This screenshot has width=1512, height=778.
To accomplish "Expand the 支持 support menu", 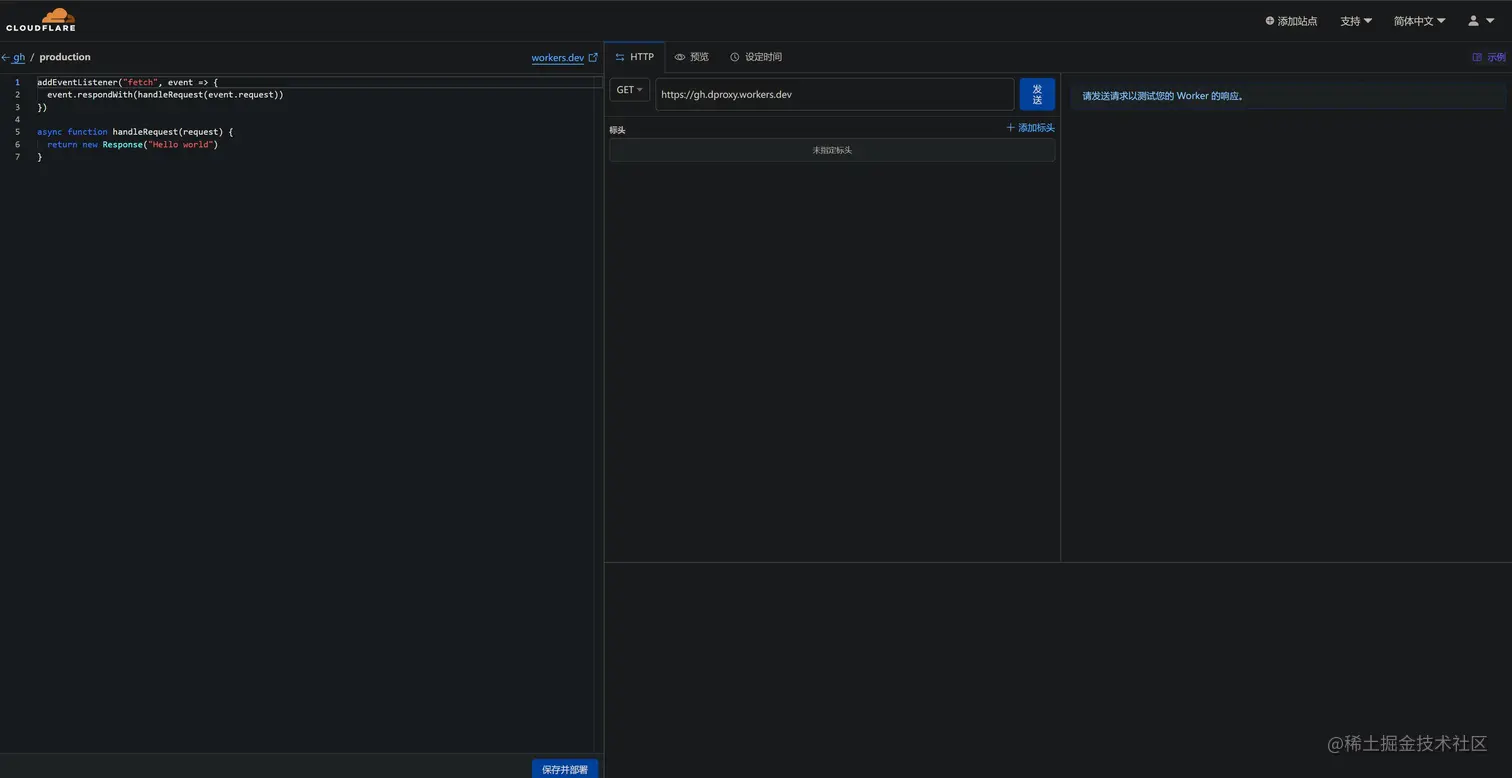I will [1356, 21].
